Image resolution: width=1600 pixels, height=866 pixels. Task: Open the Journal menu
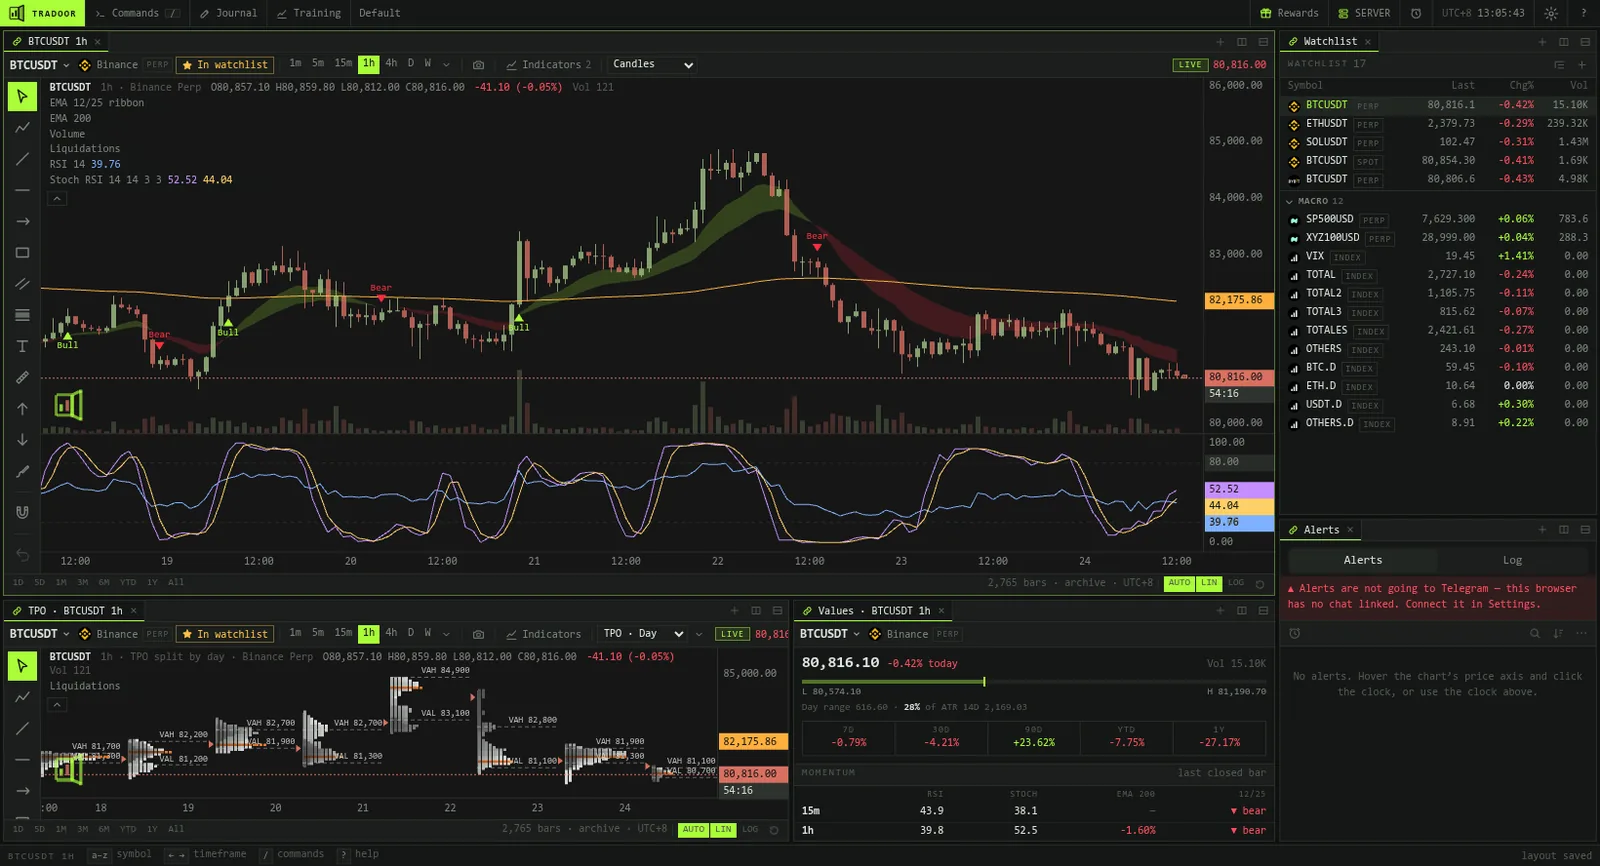point(228,13)
